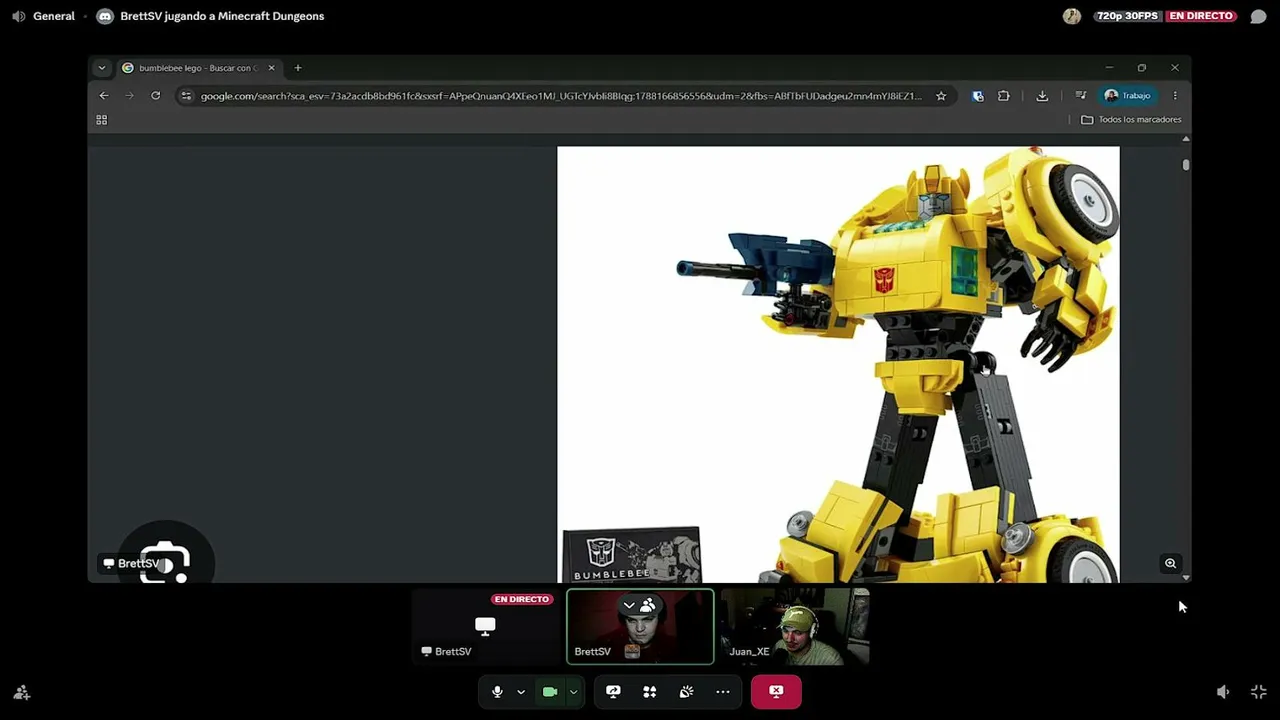Screen dimensions: 1280x720
Task: View site information icon in address bar
Action: coord(186,96)
